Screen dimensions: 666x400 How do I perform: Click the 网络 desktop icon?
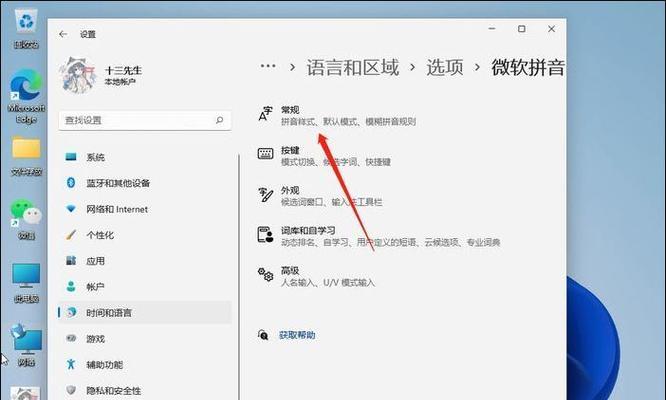point(26,345)
